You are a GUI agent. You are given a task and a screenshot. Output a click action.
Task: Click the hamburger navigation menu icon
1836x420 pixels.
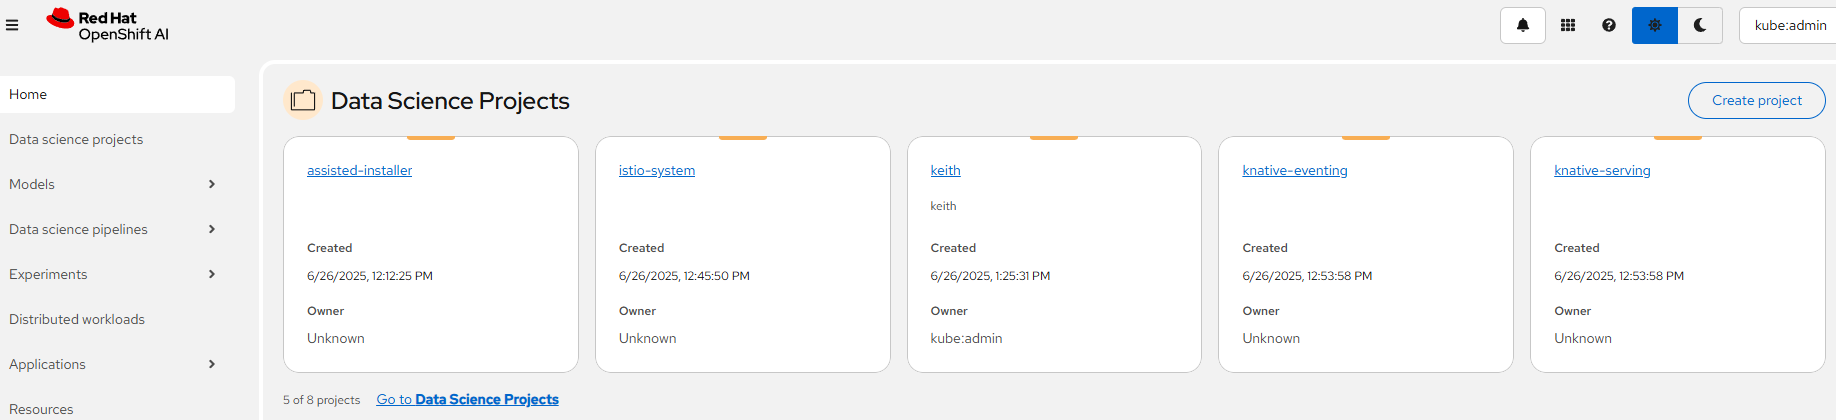pyautogui.click(x=12, y=25)
